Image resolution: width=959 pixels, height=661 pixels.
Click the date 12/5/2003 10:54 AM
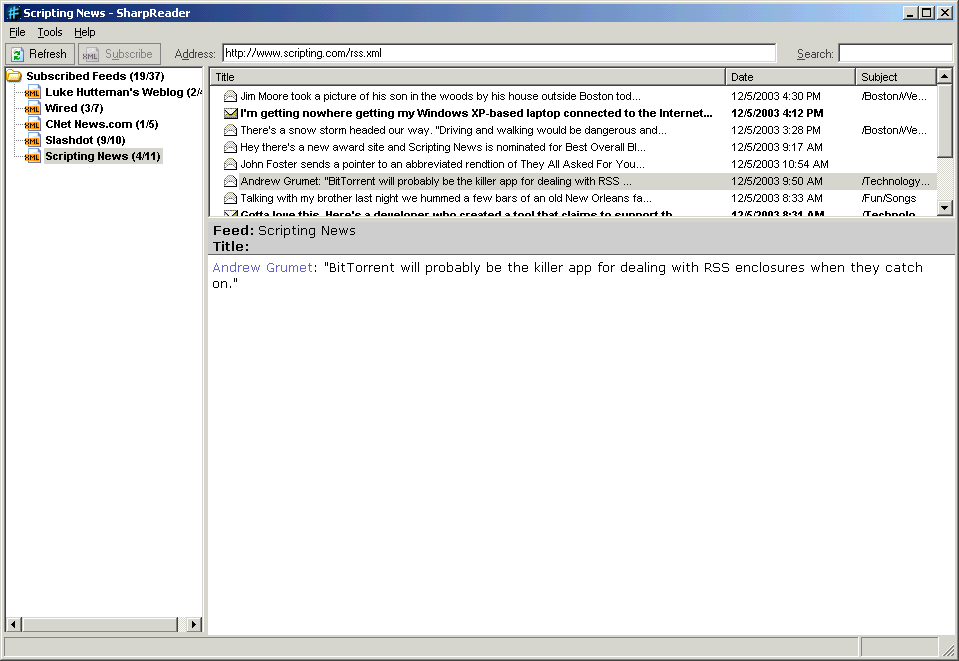click(780, 164)
